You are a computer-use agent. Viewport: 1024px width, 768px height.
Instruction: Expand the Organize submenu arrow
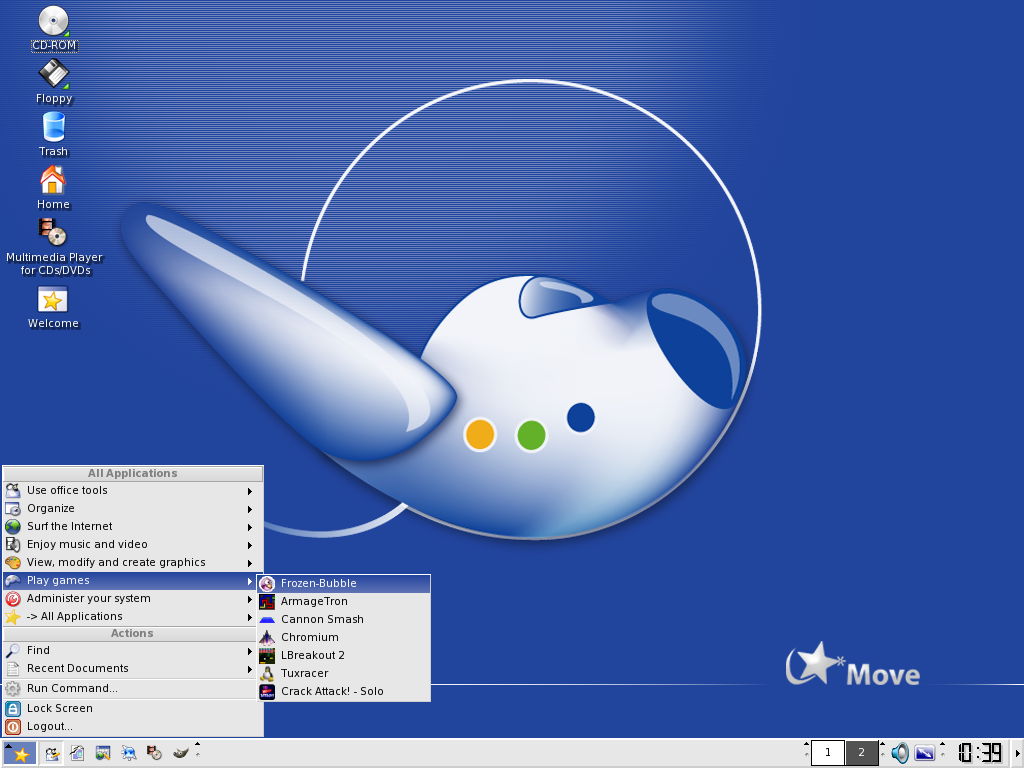[249, 509]
